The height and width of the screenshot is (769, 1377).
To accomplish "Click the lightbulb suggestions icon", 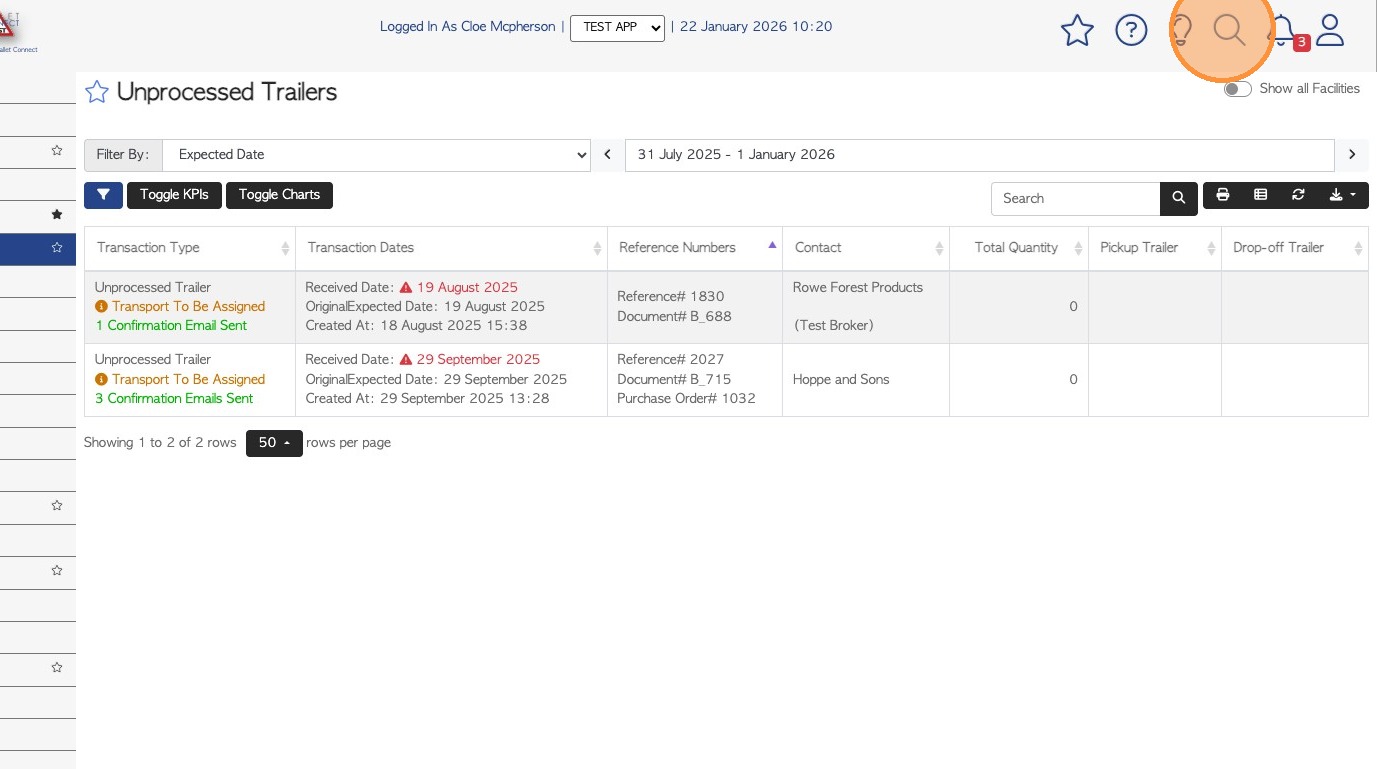I will point(1181,31).
